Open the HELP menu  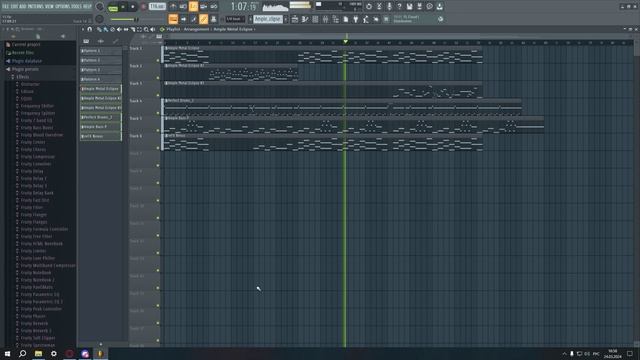tap(87, 7)
